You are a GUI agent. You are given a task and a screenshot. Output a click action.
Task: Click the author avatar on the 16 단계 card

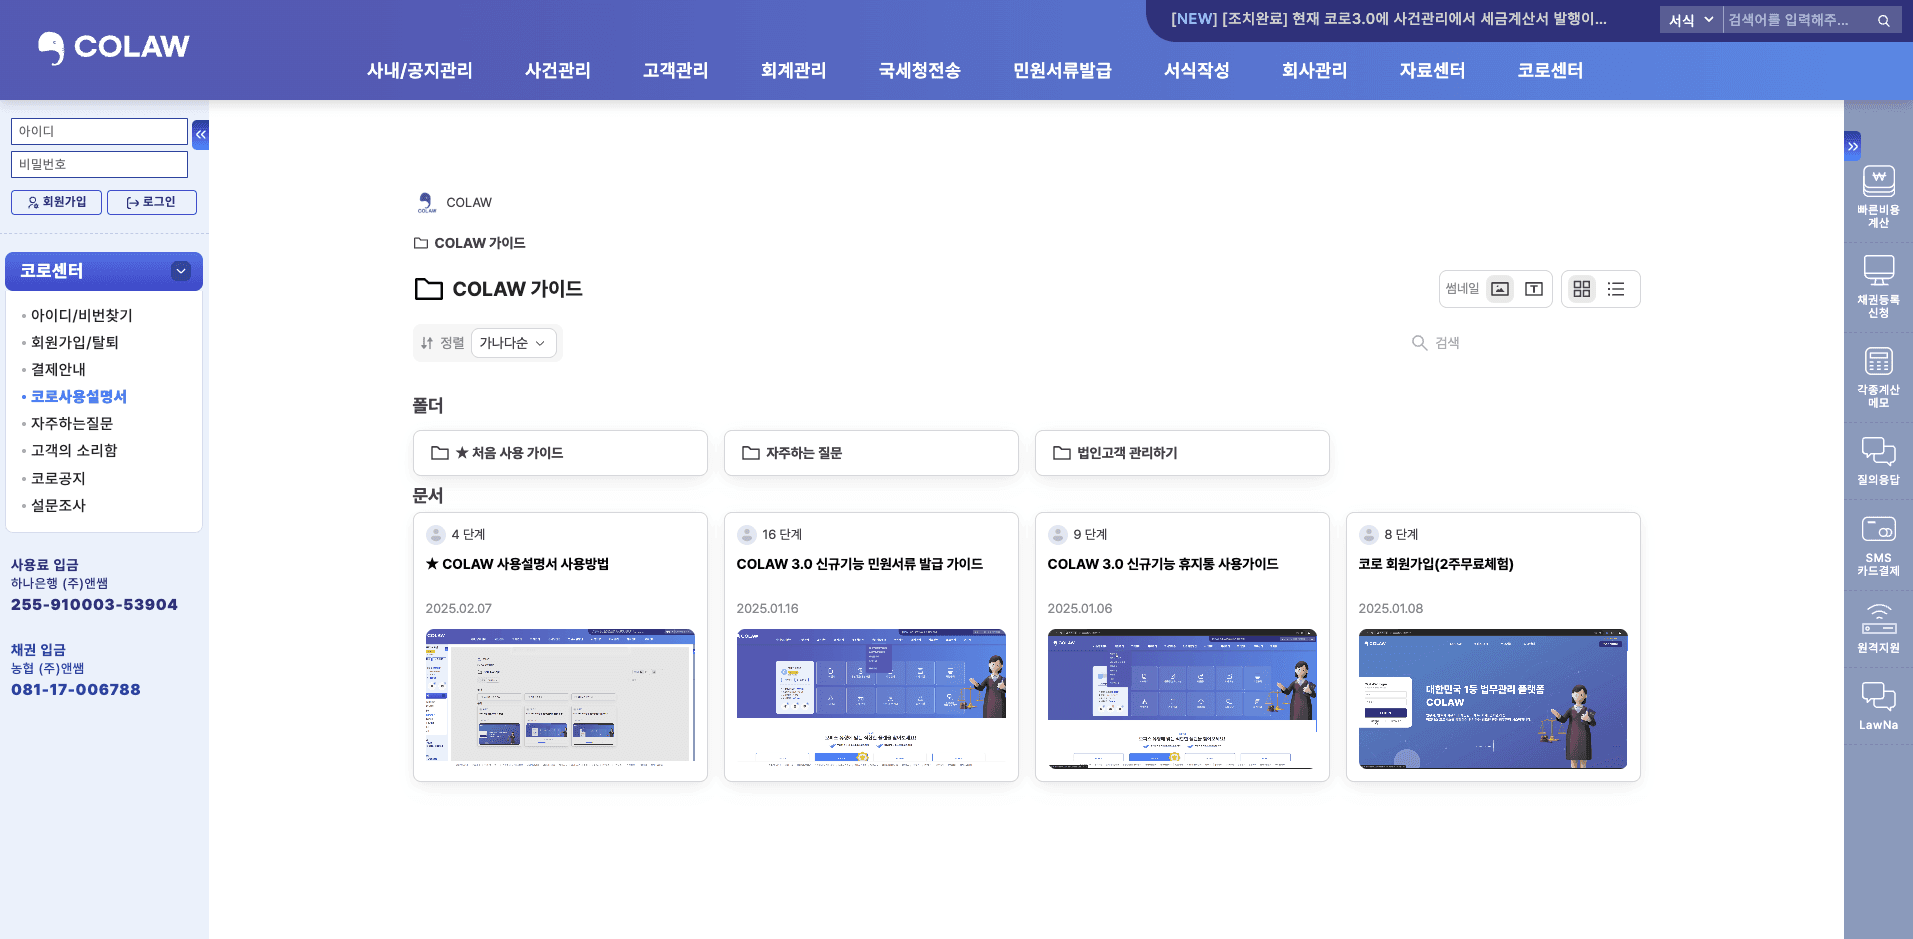point(747,535)
